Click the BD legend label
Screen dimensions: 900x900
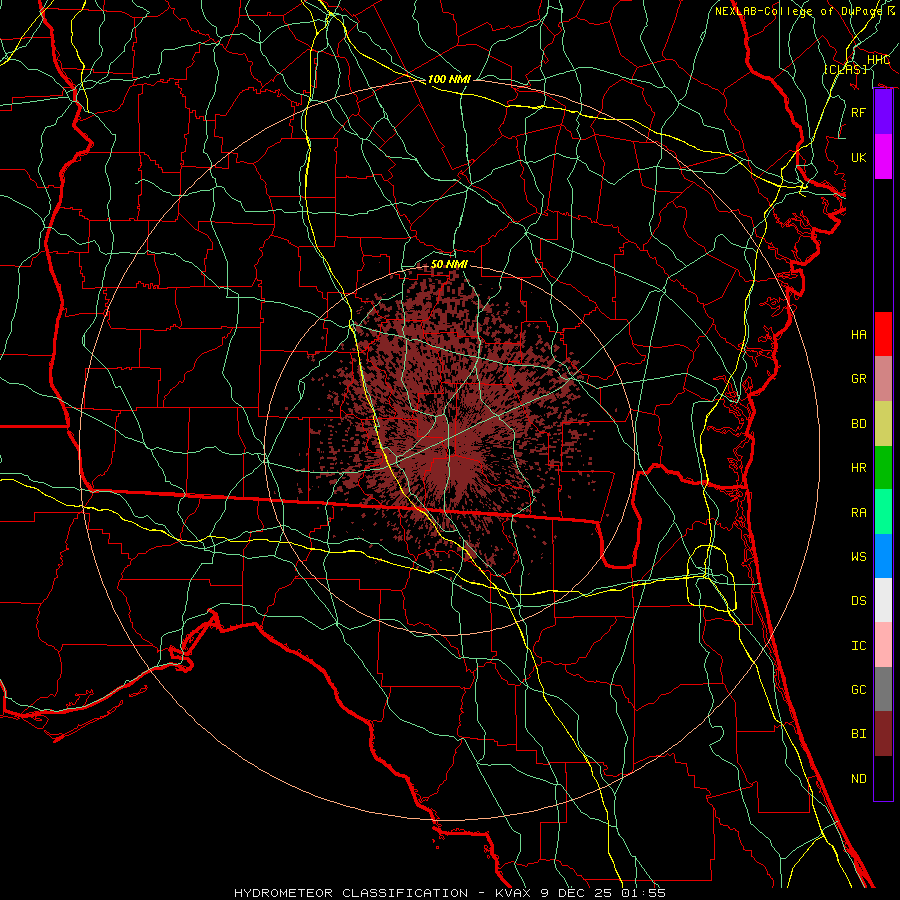click(859, 424)
